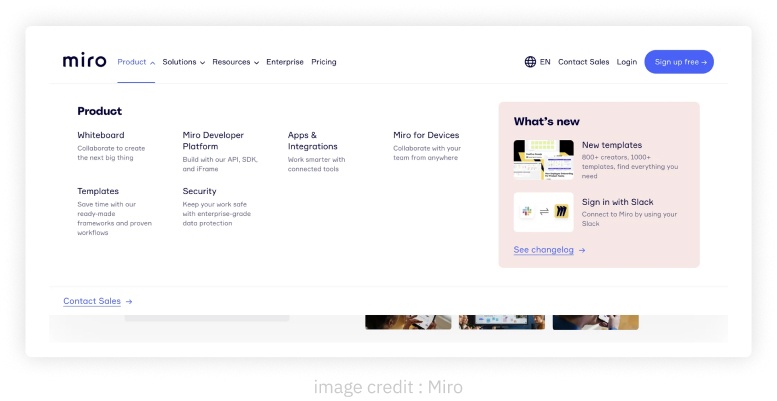Click 'Save time with our ready-made' description

pos(114,219)
